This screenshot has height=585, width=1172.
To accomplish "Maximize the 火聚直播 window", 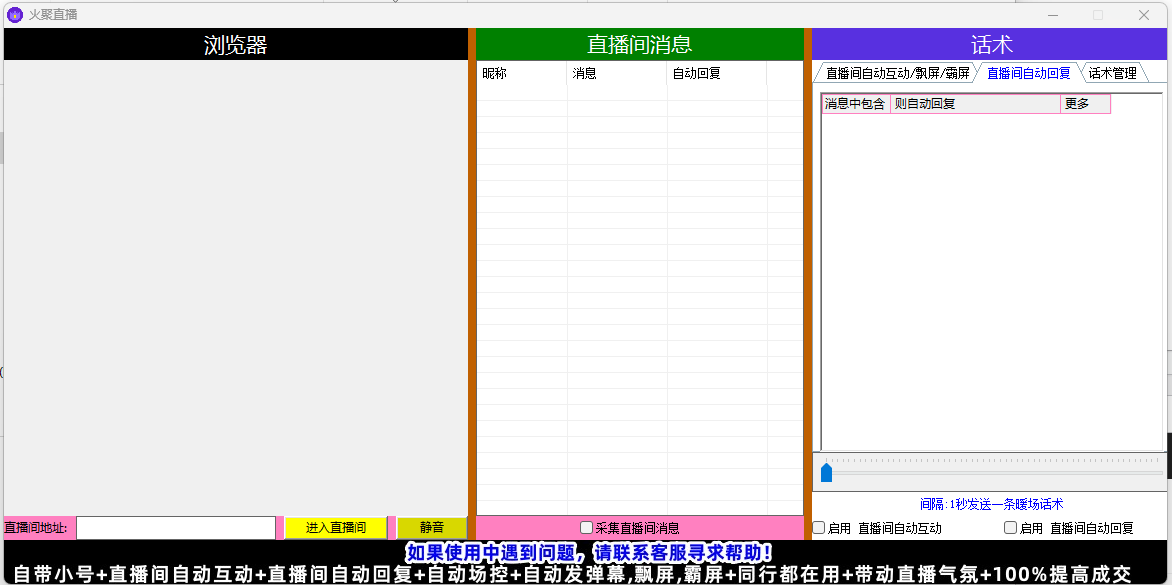I will tap(1098, 15).
